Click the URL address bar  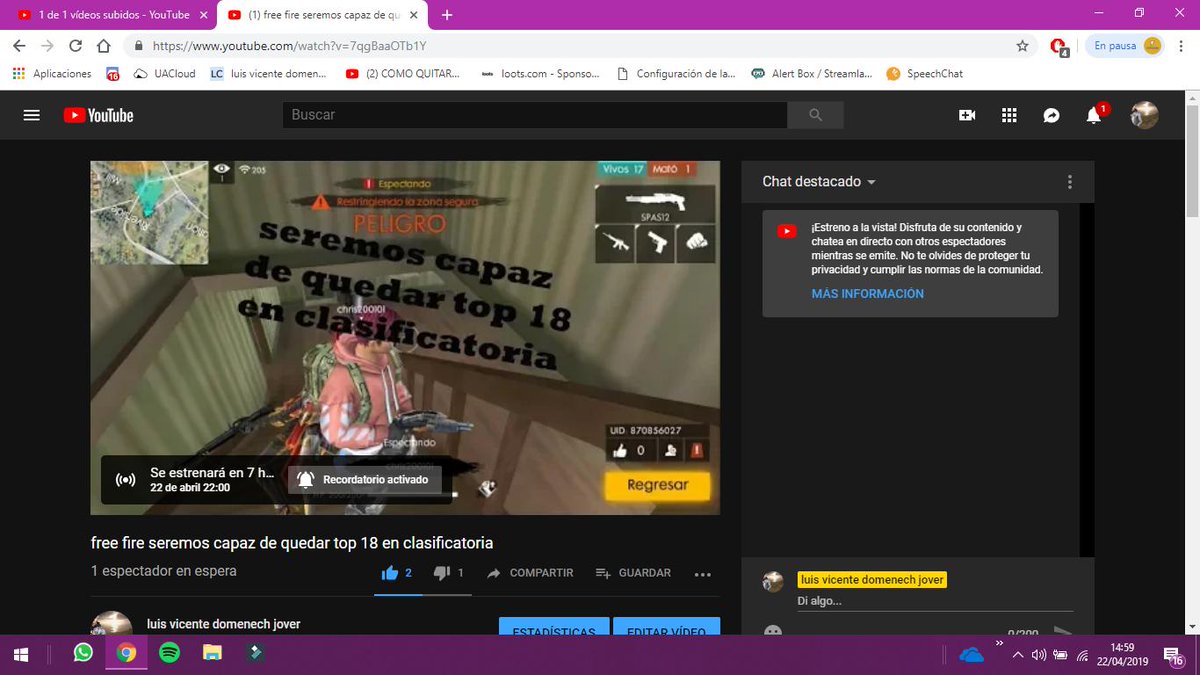580,46
